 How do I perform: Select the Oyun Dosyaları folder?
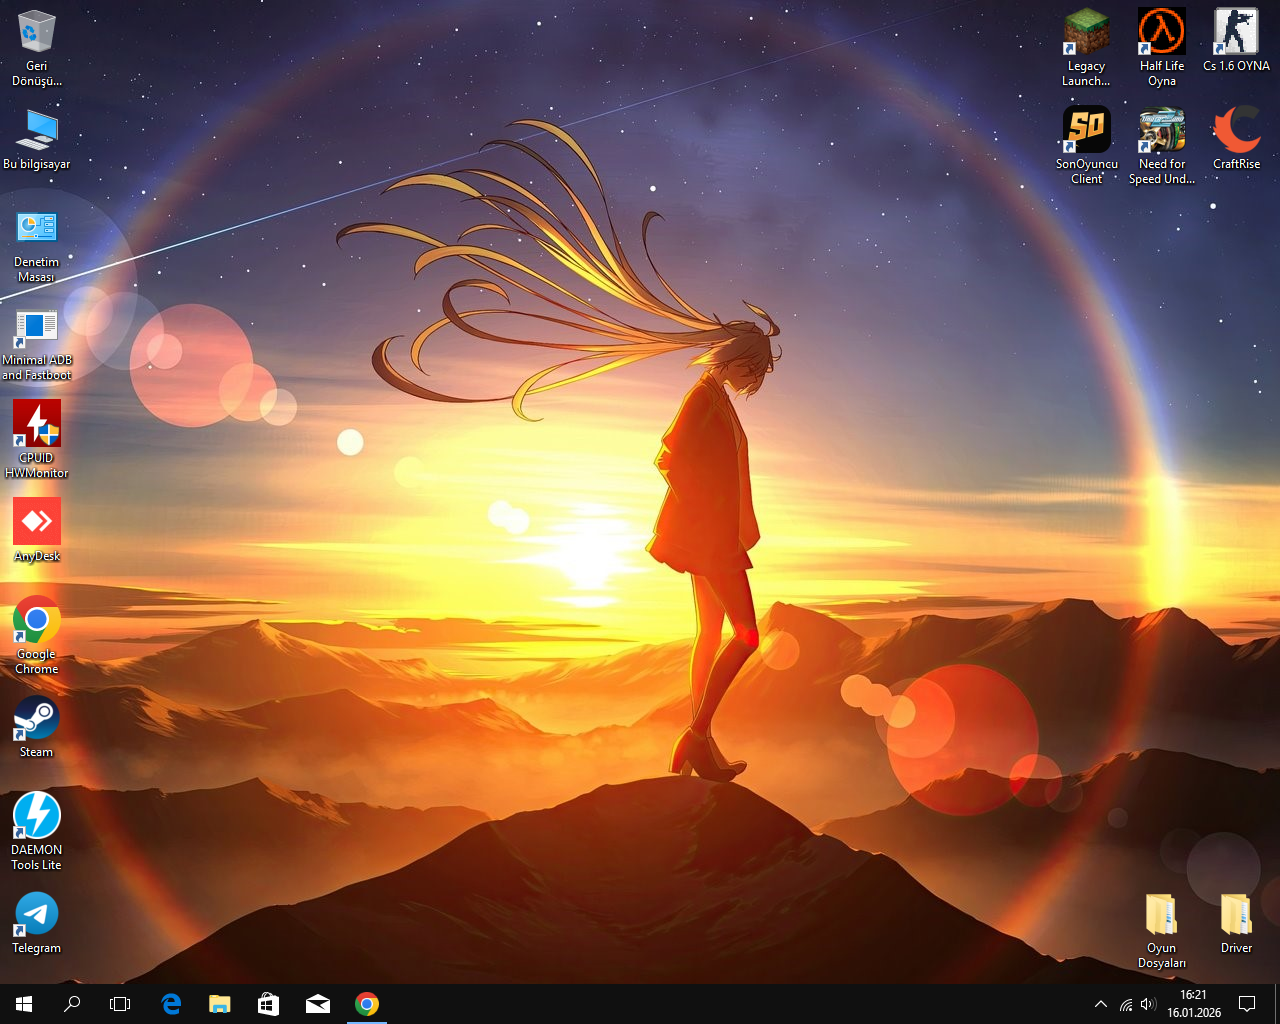coord(1162,930)
